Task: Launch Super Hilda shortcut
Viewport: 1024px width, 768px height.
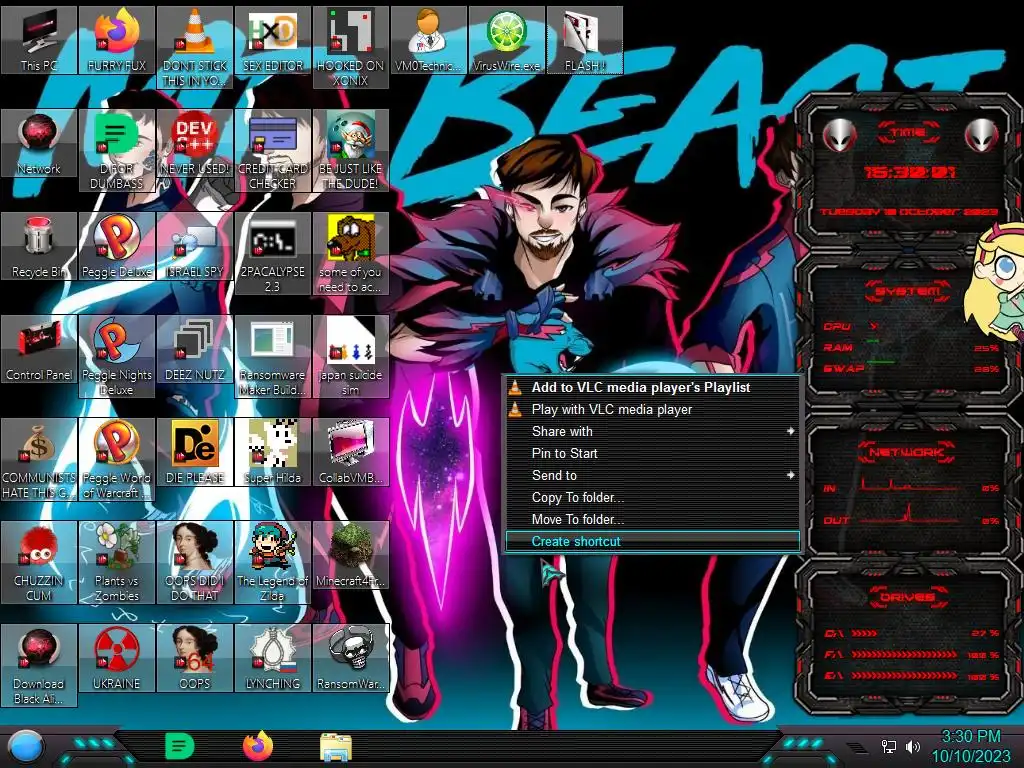Action: pos(272,452)
